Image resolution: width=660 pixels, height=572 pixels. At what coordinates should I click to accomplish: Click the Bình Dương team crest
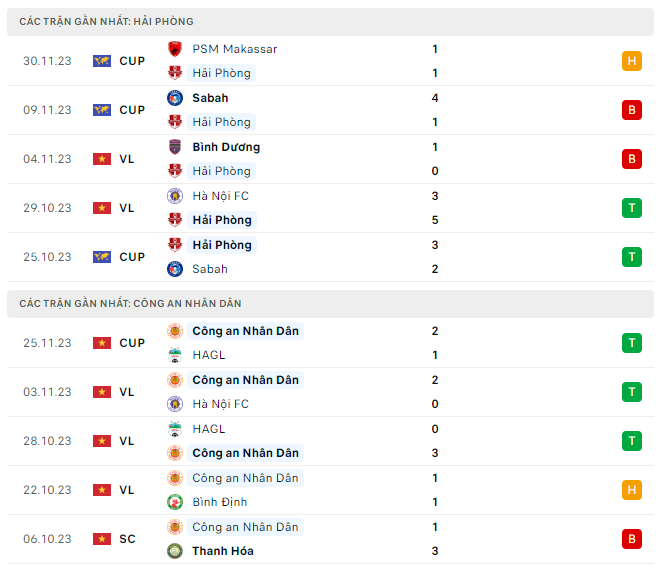coord(175,147)
